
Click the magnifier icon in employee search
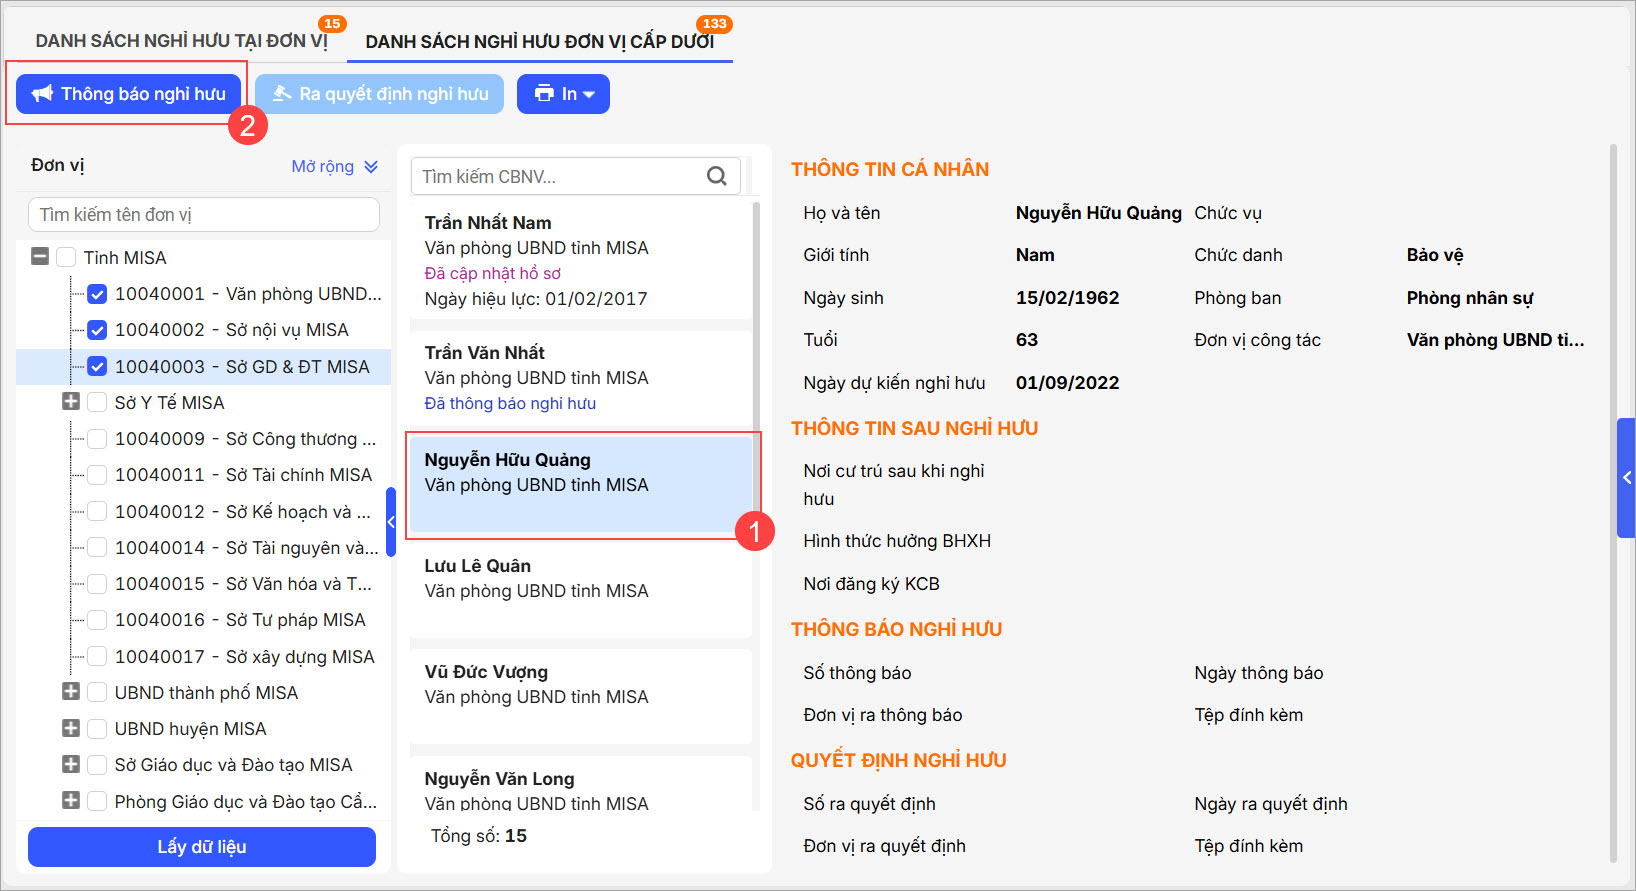pyautogui.click(x=716, y=176)
